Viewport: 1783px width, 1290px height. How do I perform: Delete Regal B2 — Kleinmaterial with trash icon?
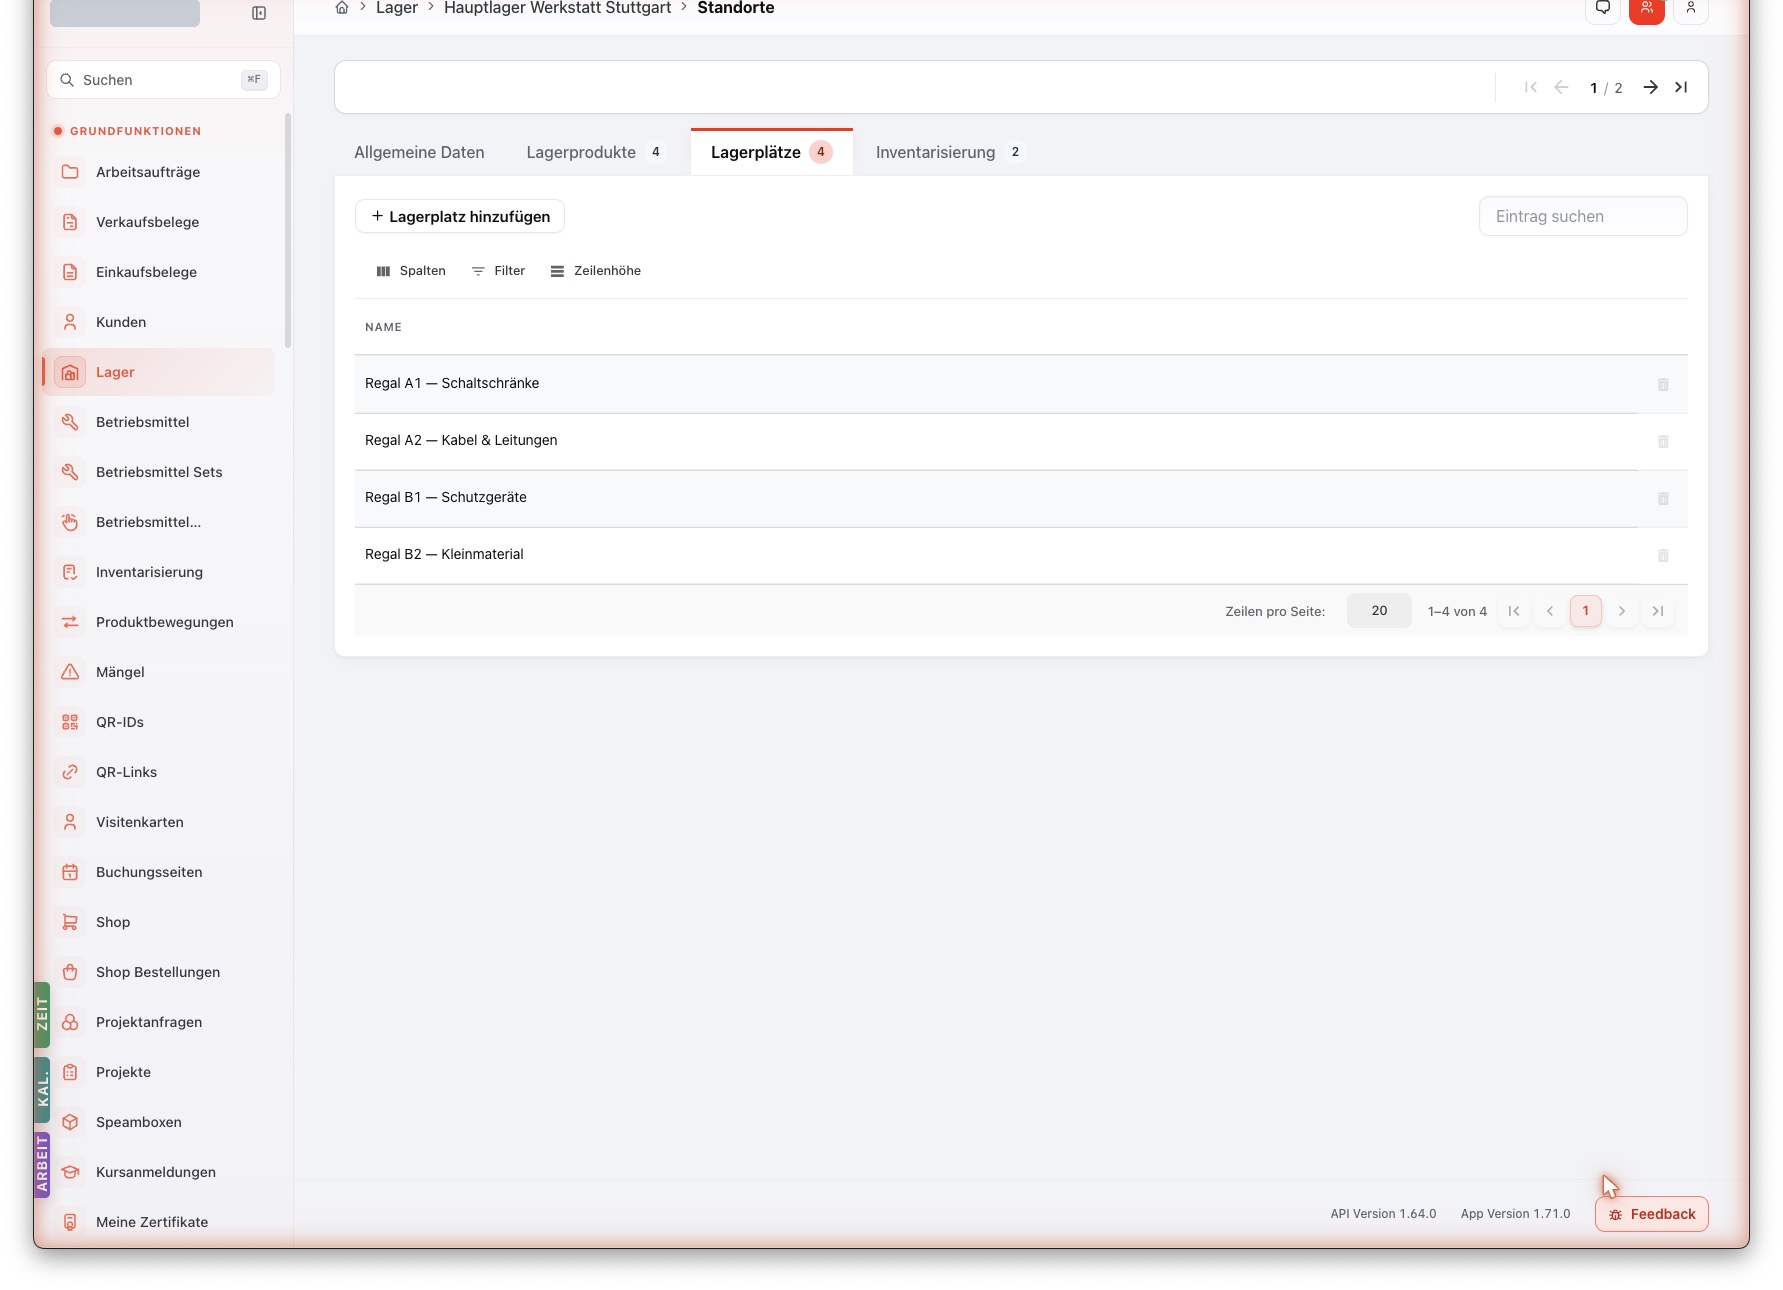coord(1663,555)
